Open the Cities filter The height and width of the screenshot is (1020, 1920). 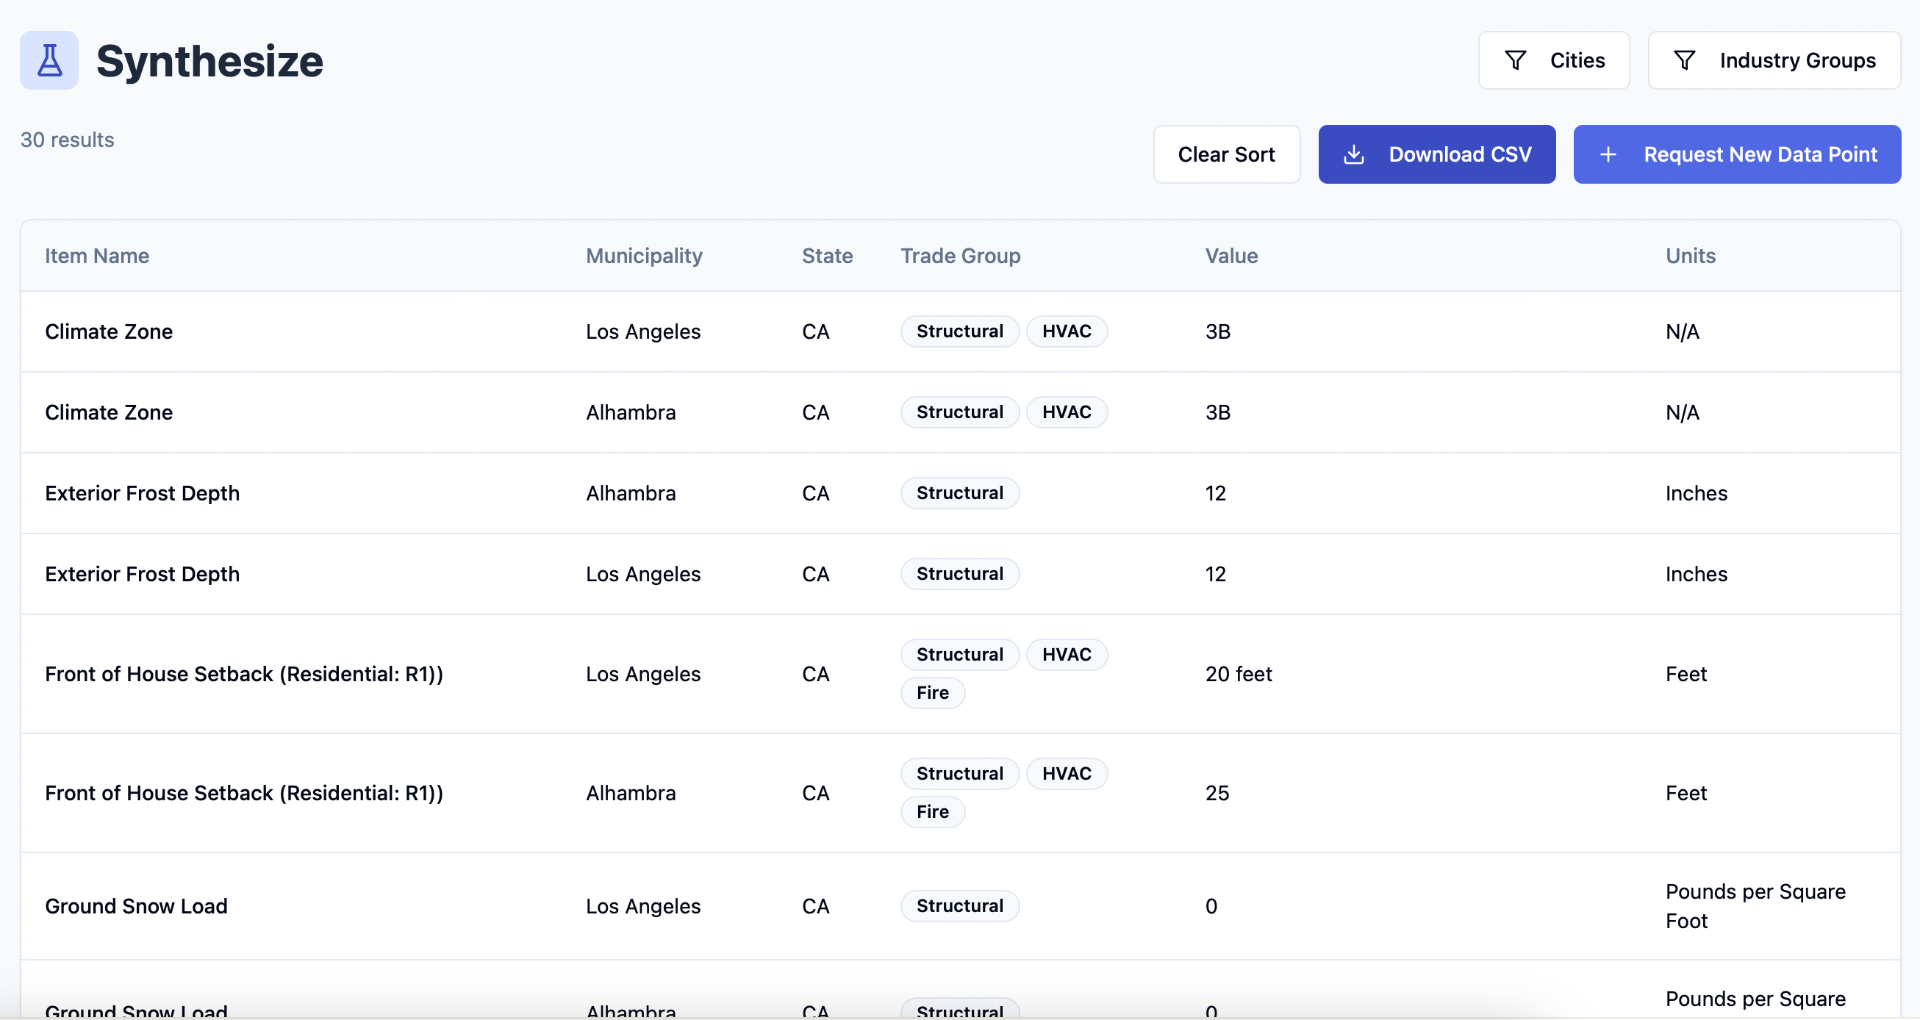(1554, 60)
